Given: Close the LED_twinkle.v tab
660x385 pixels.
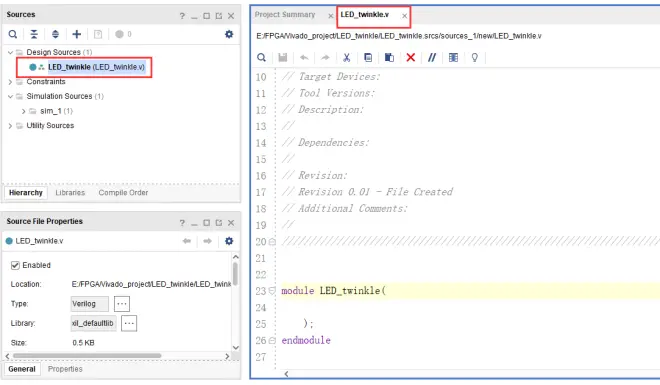Looking at the screenshot, I should coord(404,16).
